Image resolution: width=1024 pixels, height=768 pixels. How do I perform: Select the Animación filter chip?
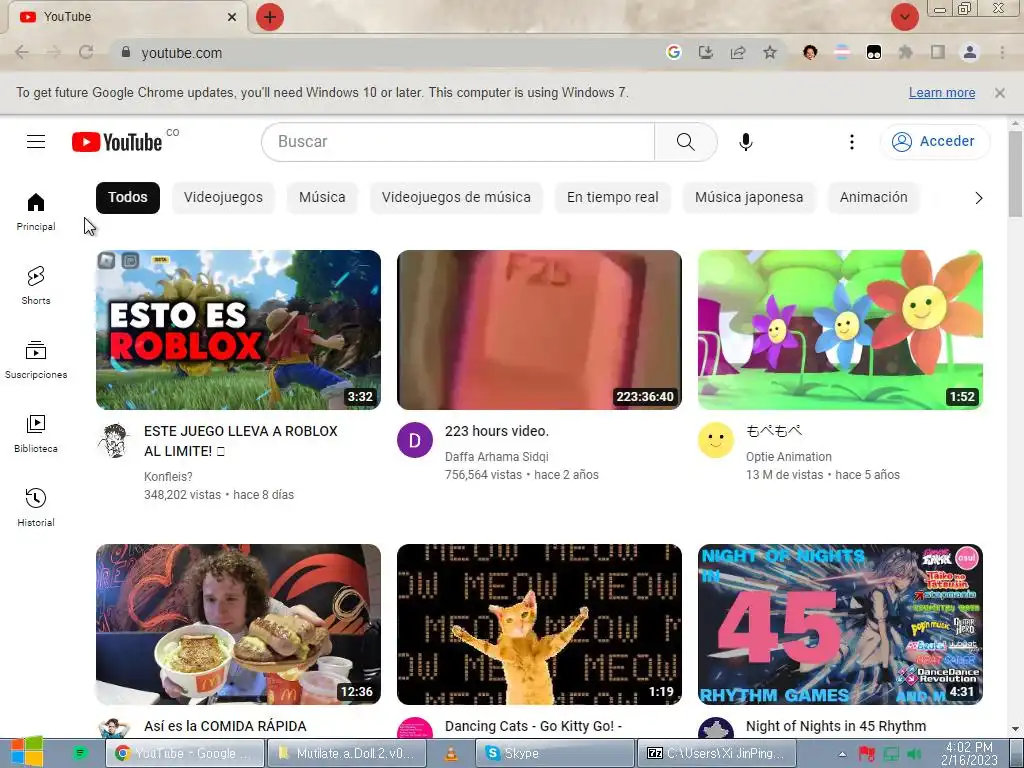click(x=874, y=197)
